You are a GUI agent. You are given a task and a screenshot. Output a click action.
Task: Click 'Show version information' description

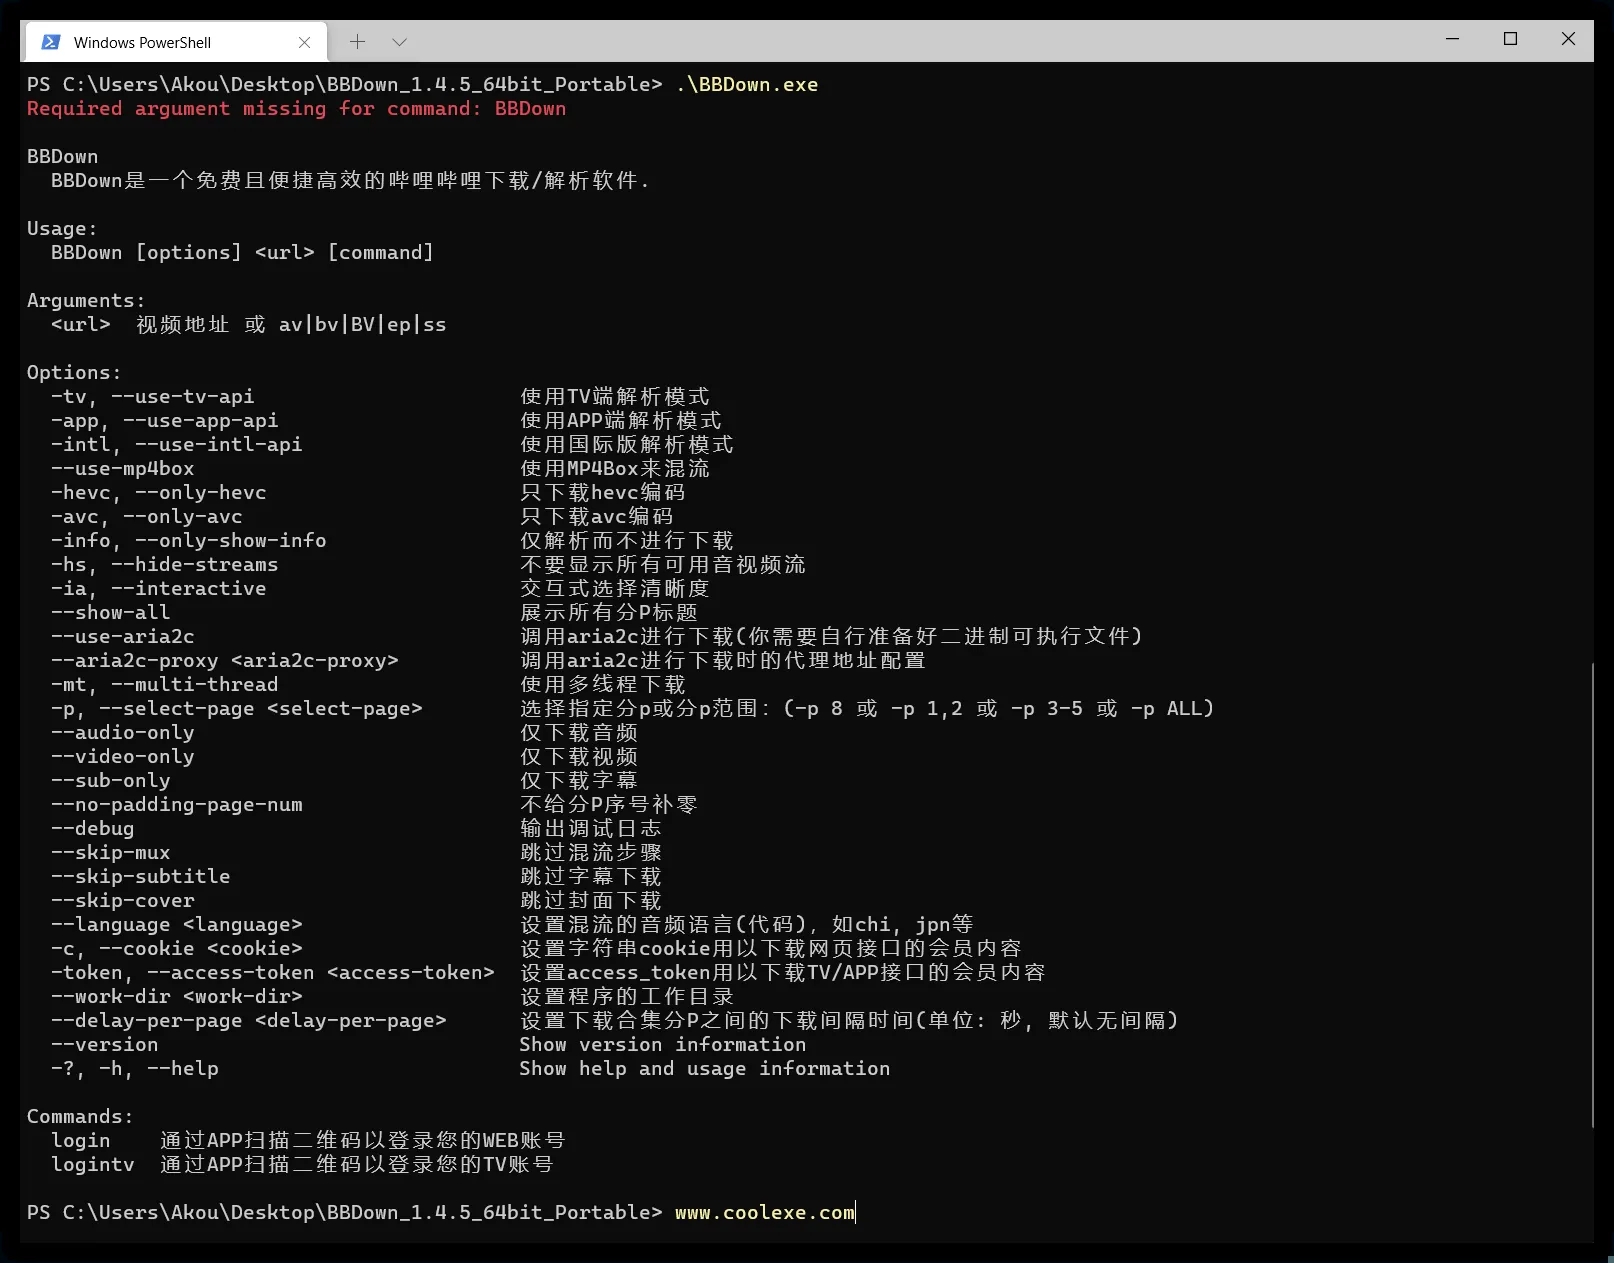pyautogui.click(x=663, y=1044)
